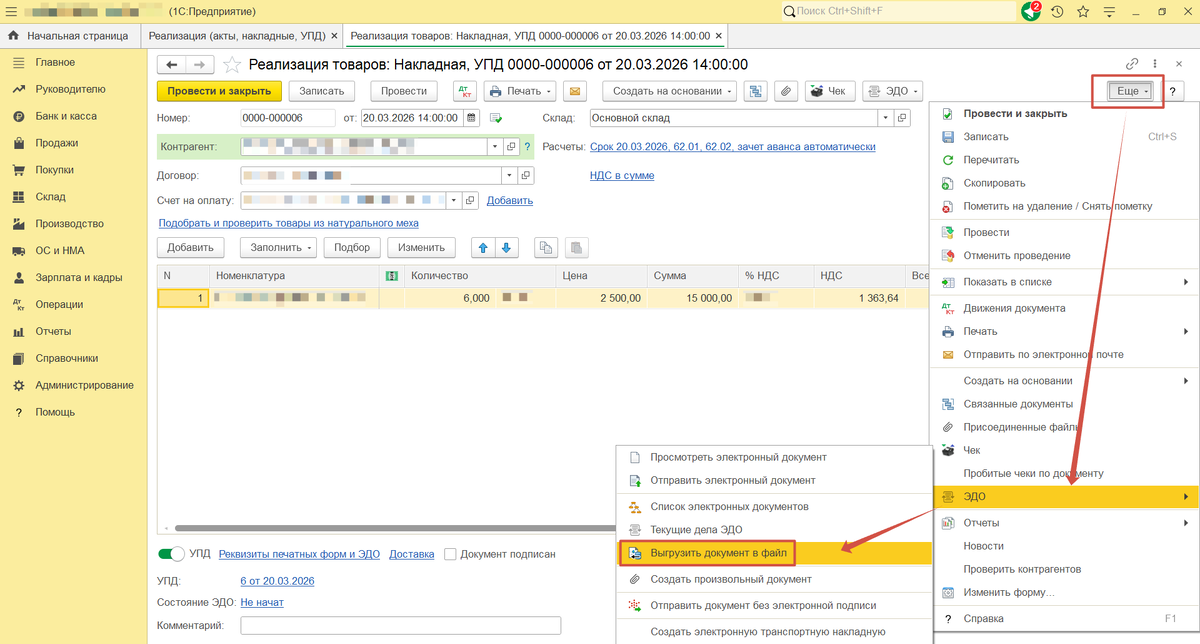Open the Склад field record icon
This screenshot has width=1200, height=644.
click(903, 118)
